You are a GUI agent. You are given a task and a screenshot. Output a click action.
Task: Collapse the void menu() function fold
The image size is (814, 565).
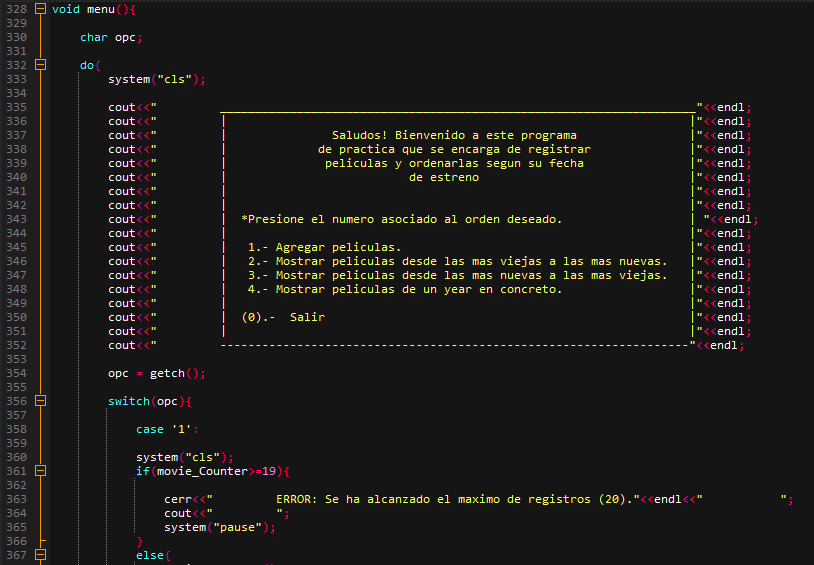pos(40,9)
